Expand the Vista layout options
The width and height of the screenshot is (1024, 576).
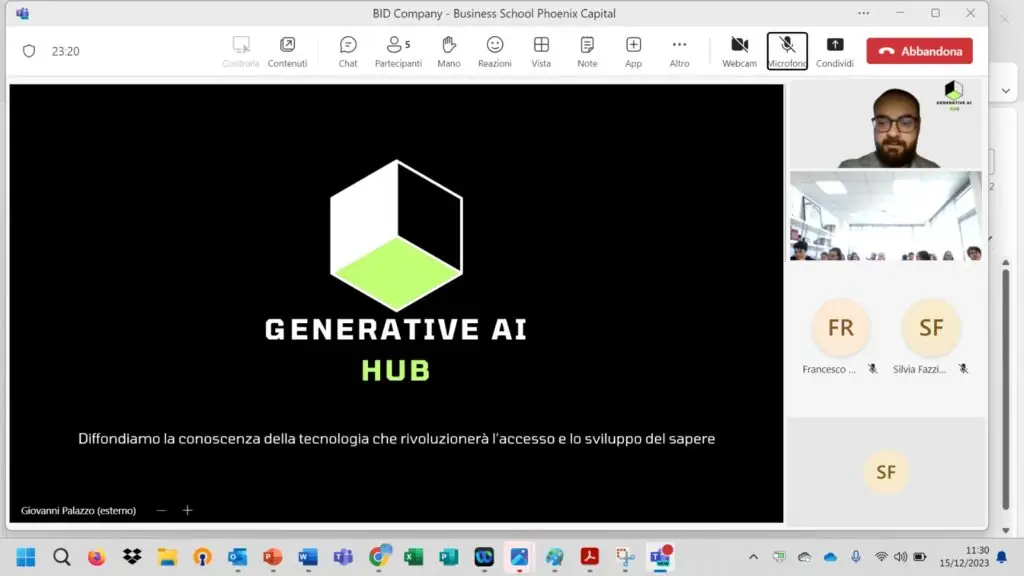point(541,51)
